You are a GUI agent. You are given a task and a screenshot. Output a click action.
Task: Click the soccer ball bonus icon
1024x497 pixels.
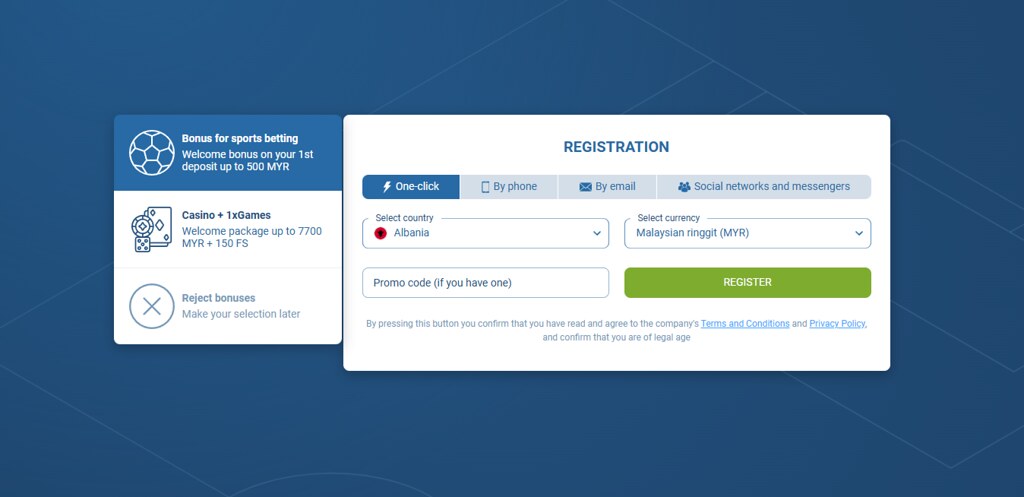152,153
